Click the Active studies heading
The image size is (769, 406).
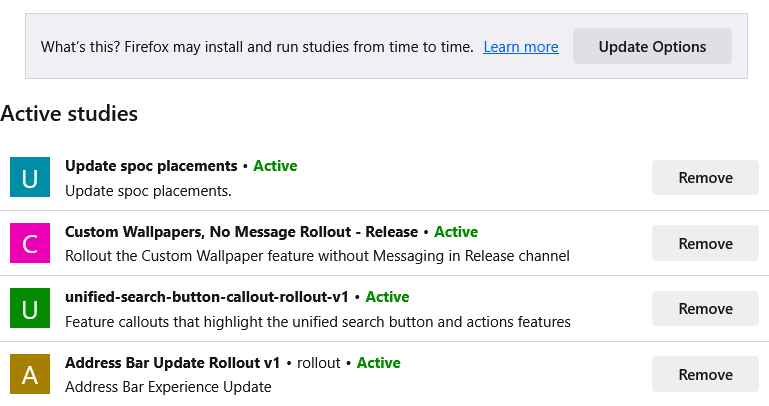coord(69,114)
